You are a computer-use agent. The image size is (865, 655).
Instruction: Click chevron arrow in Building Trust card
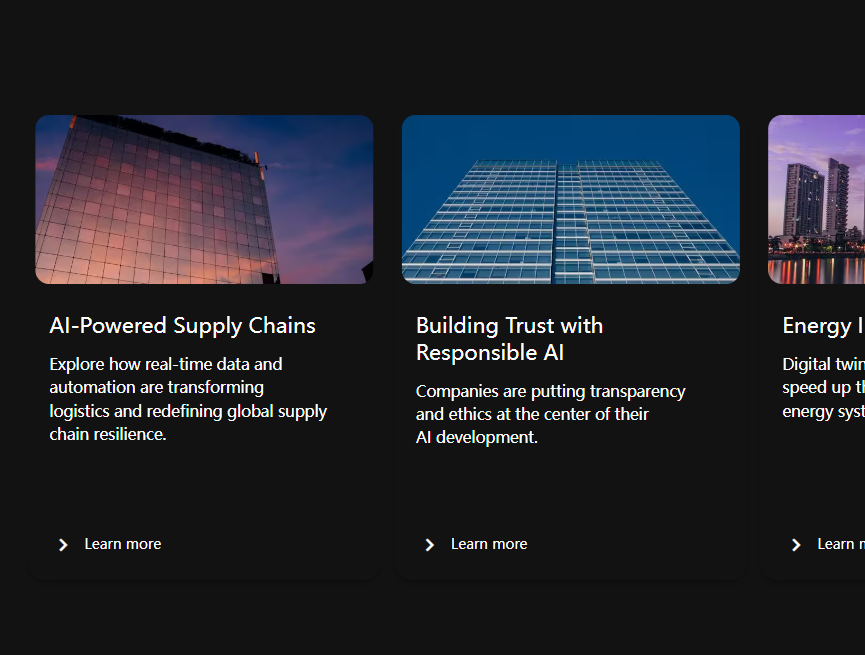(x=430, y=545)
